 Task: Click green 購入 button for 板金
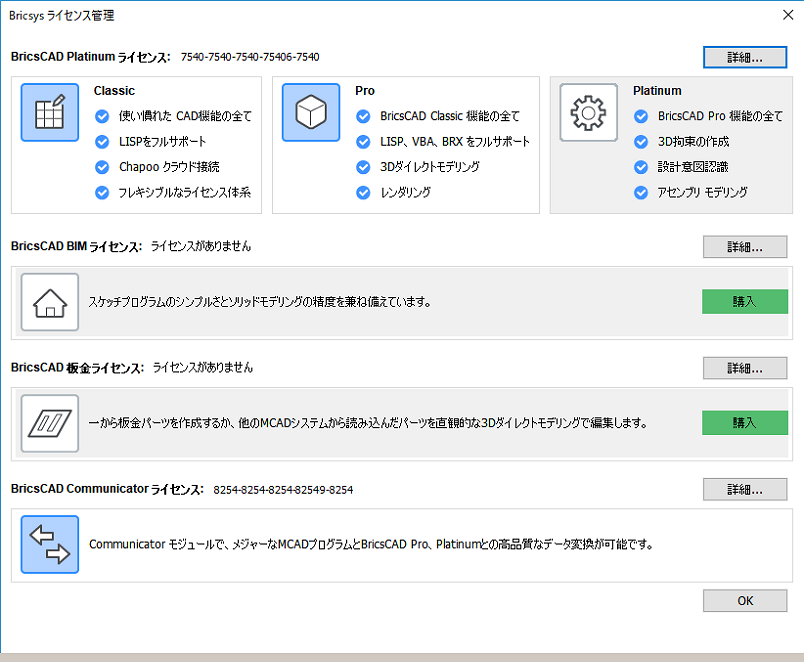[x=745, y=423]
